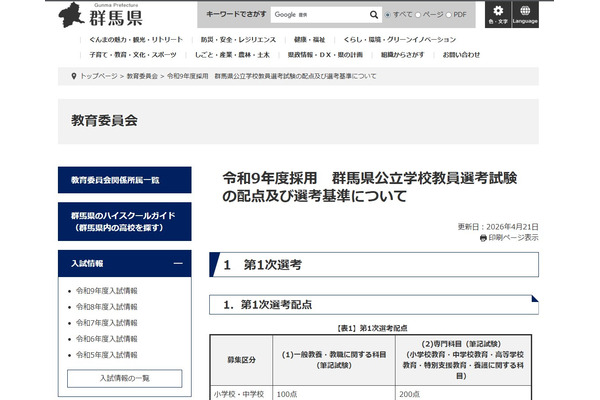Click the 1 第1次選考 heading
The width and height of the screenshot is (600, 400).
pos(374,264)
